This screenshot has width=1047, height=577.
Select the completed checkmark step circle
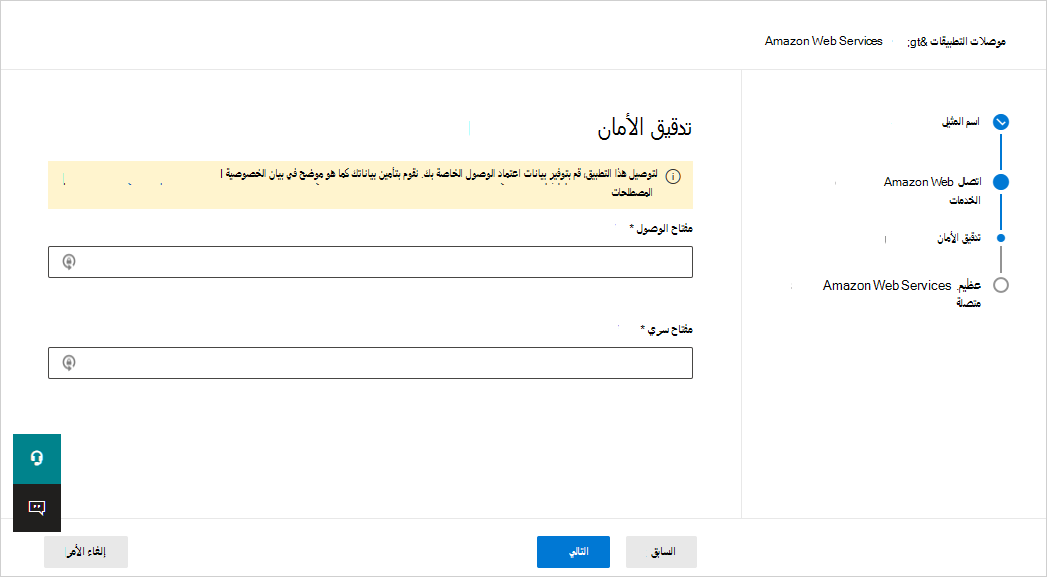[1001, 122]
